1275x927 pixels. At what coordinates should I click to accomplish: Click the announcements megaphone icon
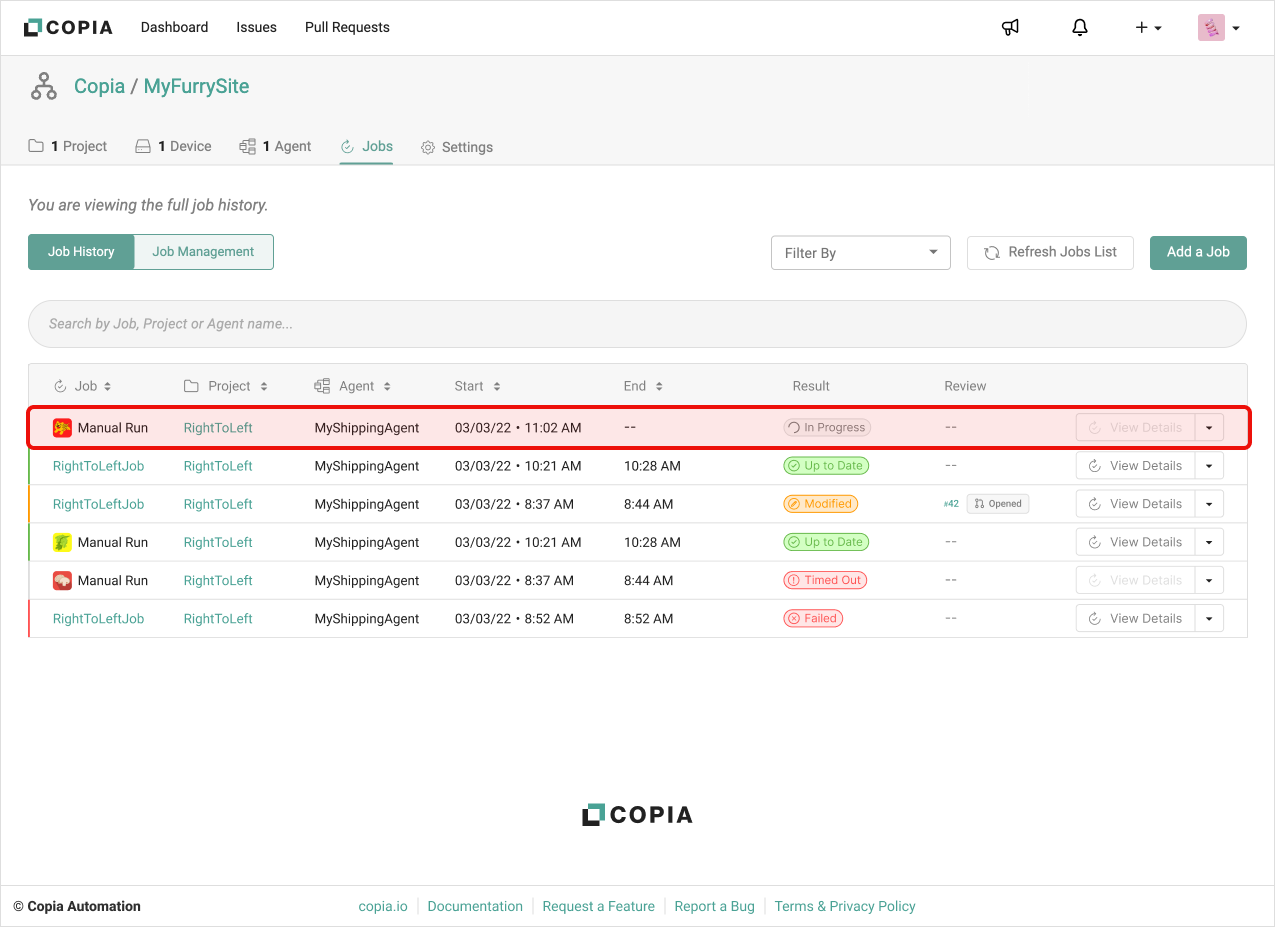pos(1010,28)
